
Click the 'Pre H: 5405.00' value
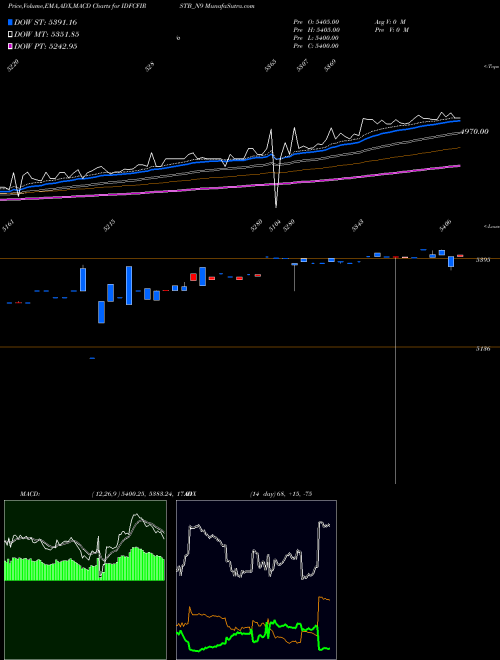(316, 30)
